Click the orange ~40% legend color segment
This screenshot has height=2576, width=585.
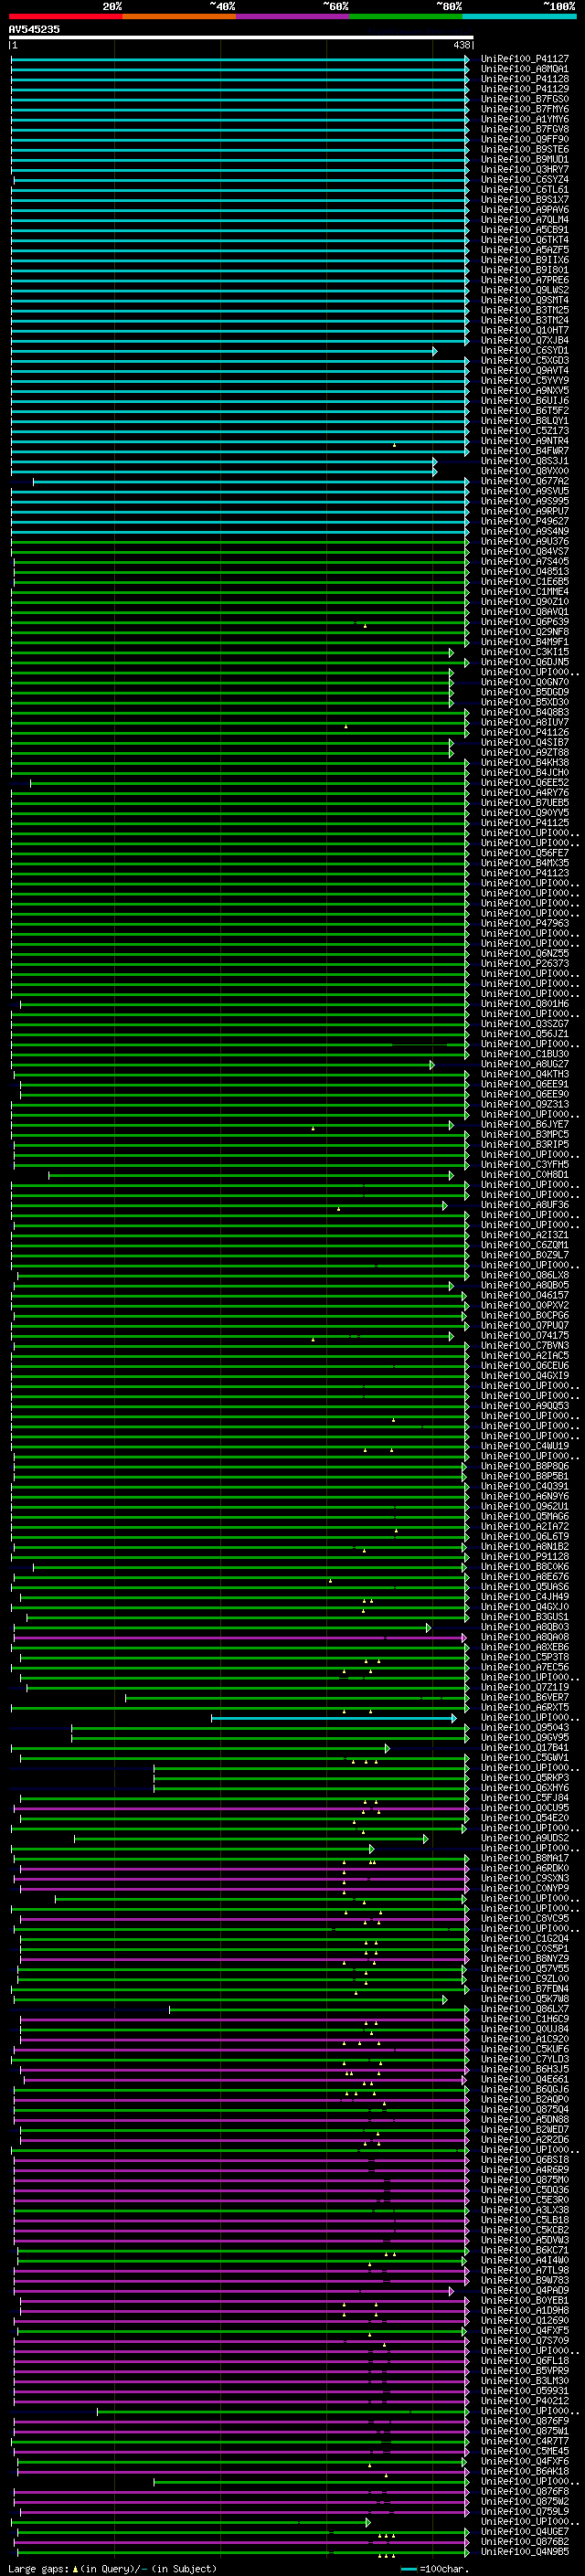[x=179, y=17]
